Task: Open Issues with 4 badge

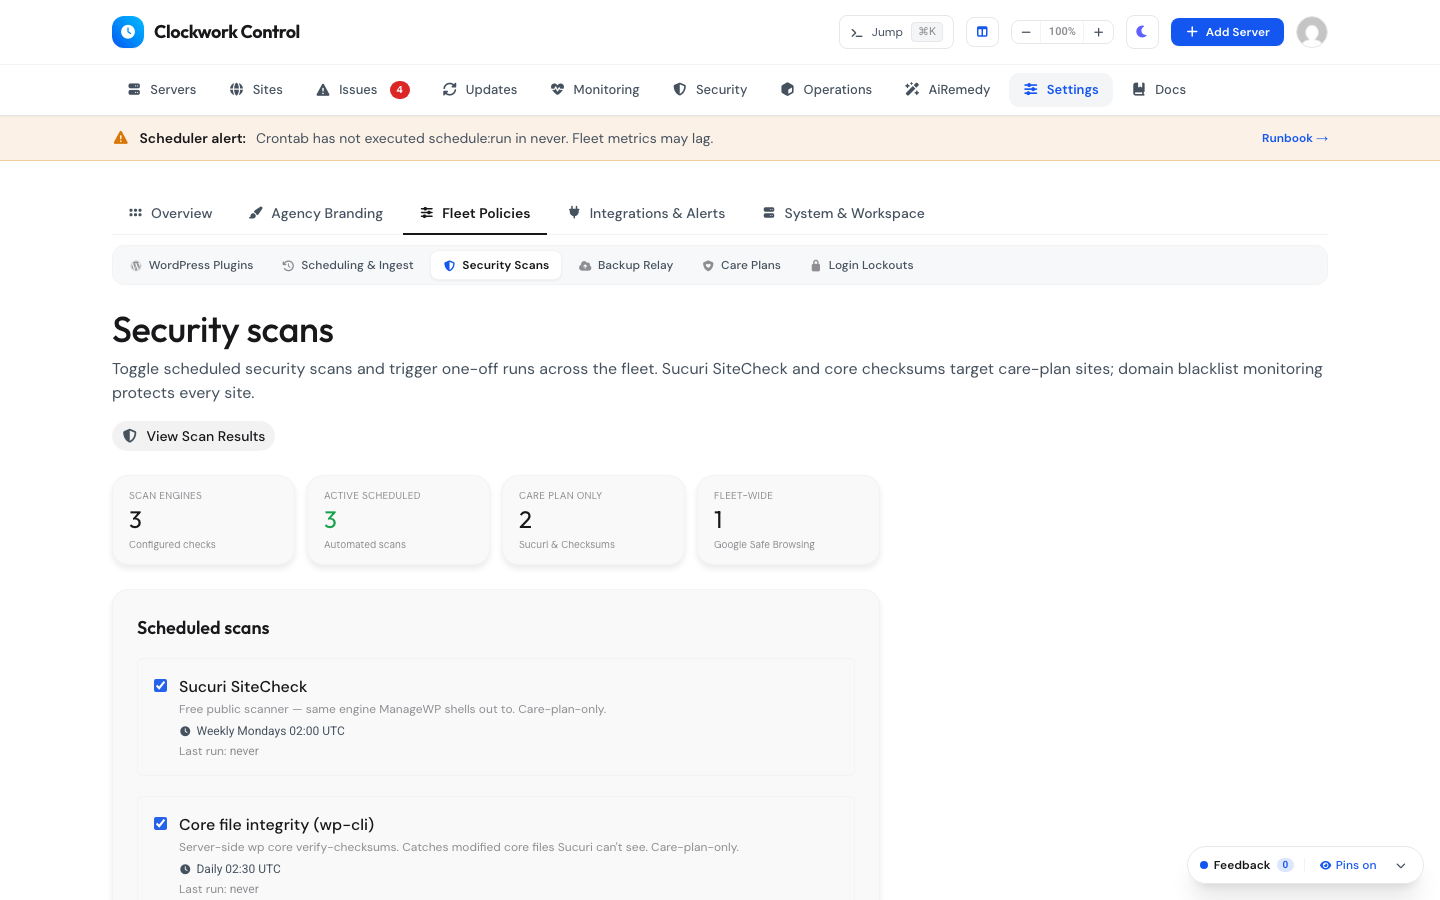Action: (362, 90)
